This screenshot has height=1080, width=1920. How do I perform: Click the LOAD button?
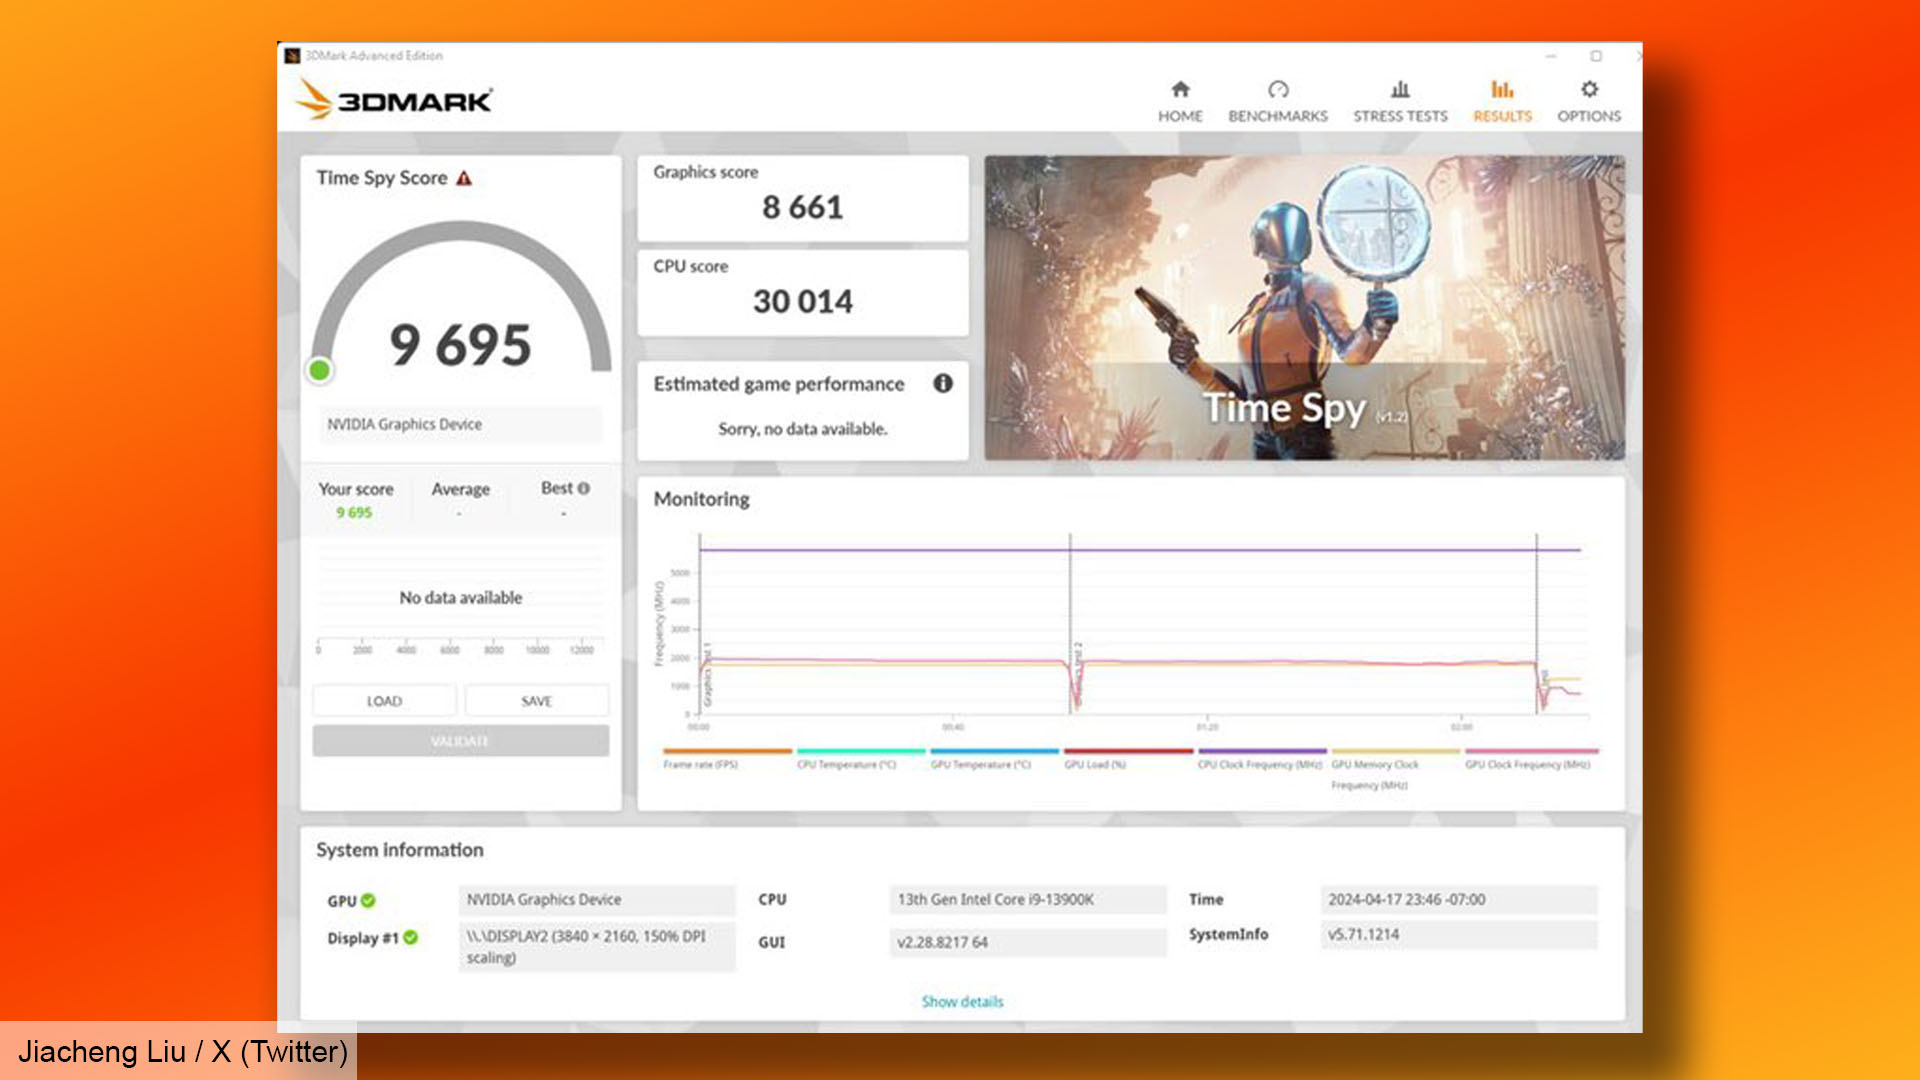pos(384,701)
